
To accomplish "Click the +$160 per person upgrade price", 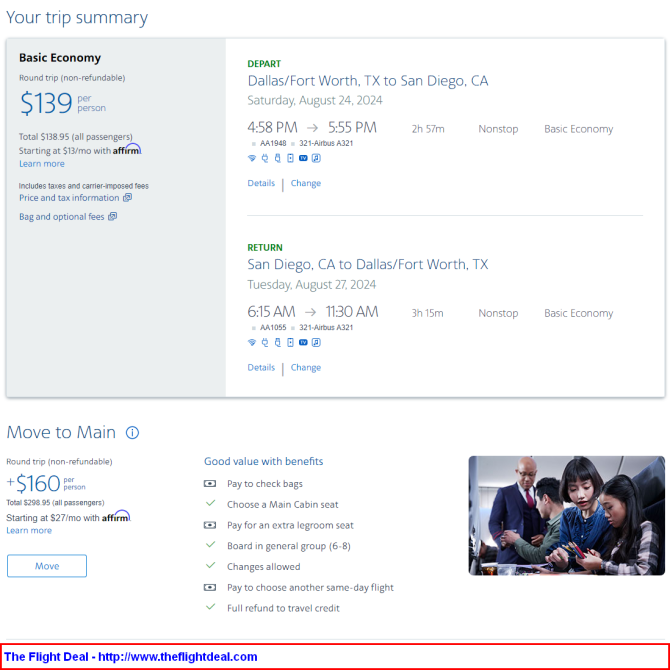I will [x=46, y=483].
